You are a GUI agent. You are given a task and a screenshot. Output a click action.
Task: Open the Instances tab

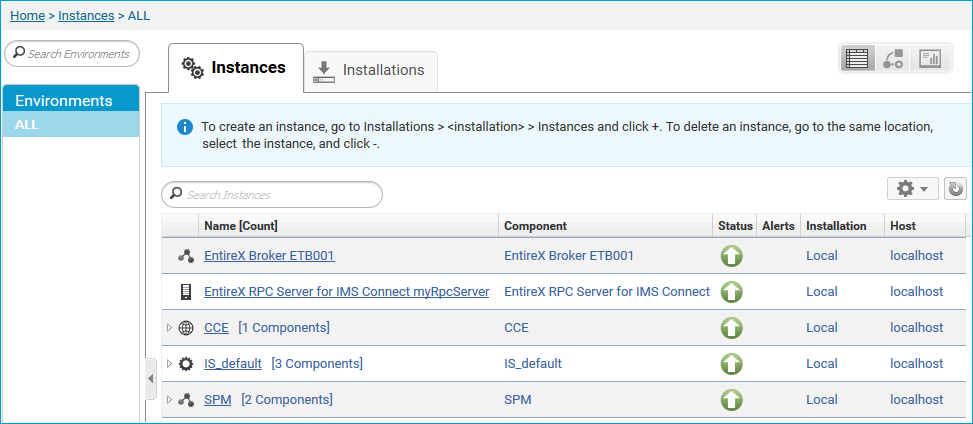coord(236,68)
